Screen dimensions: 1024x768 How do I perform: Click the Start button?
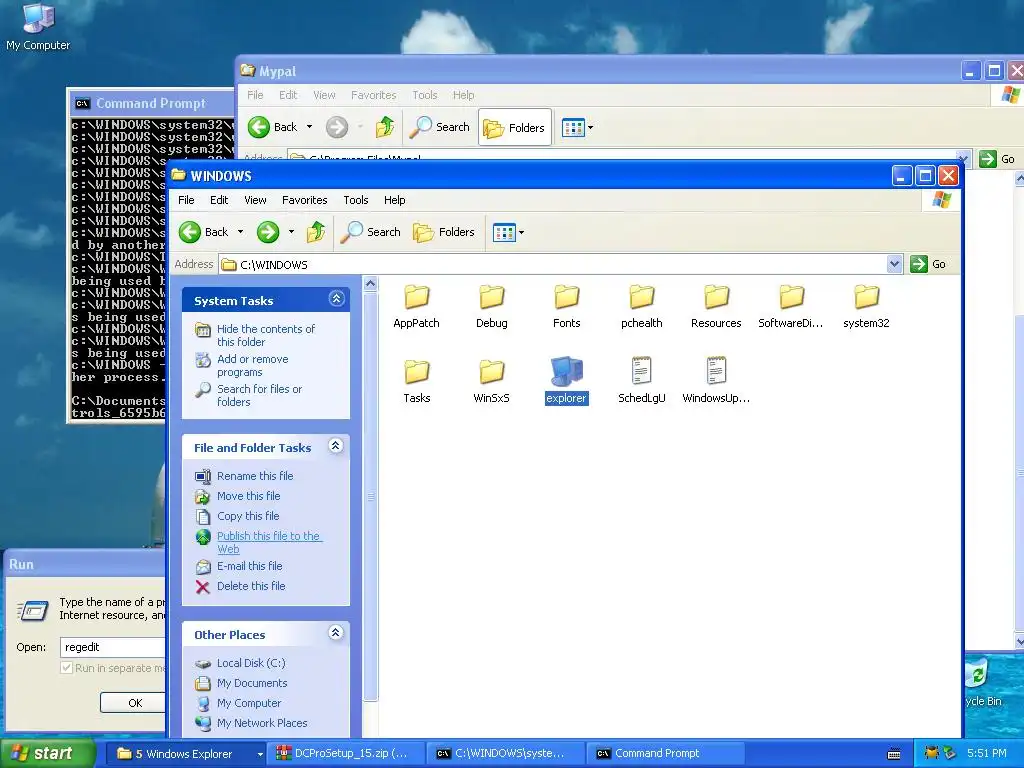coord(46,754)
